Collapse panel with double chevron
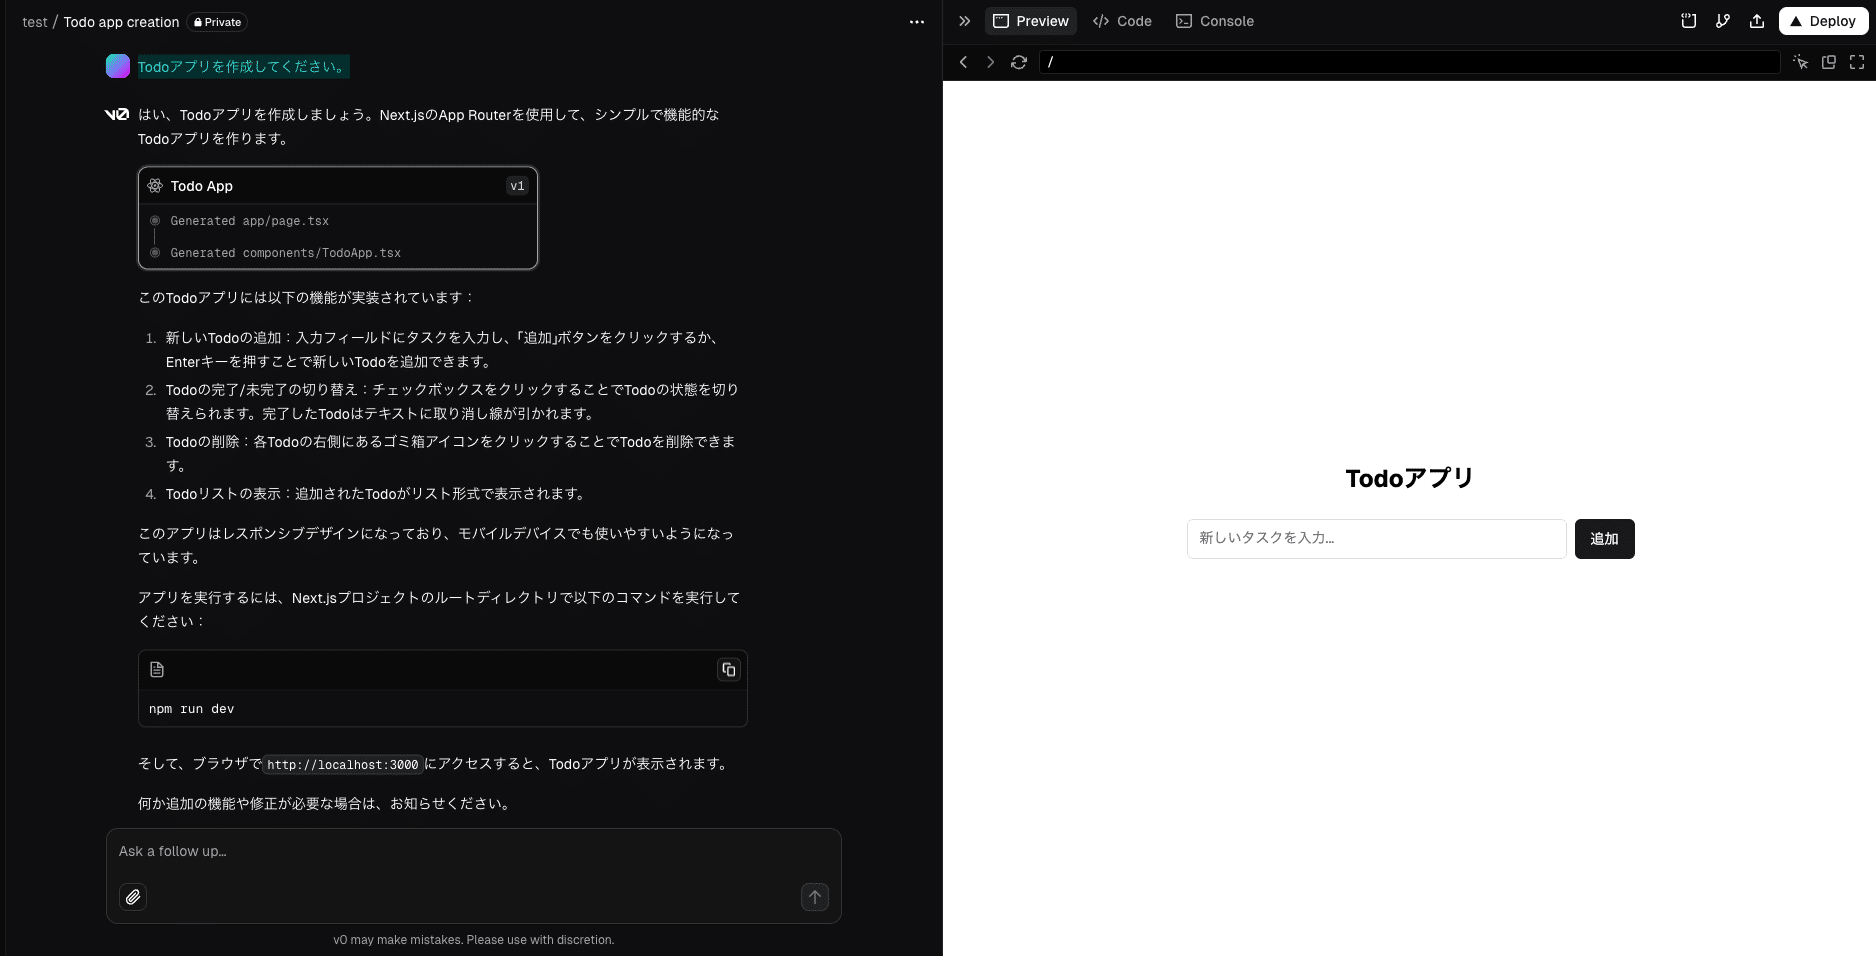The width and height of the screenshot is (1876, 956). 964,21
